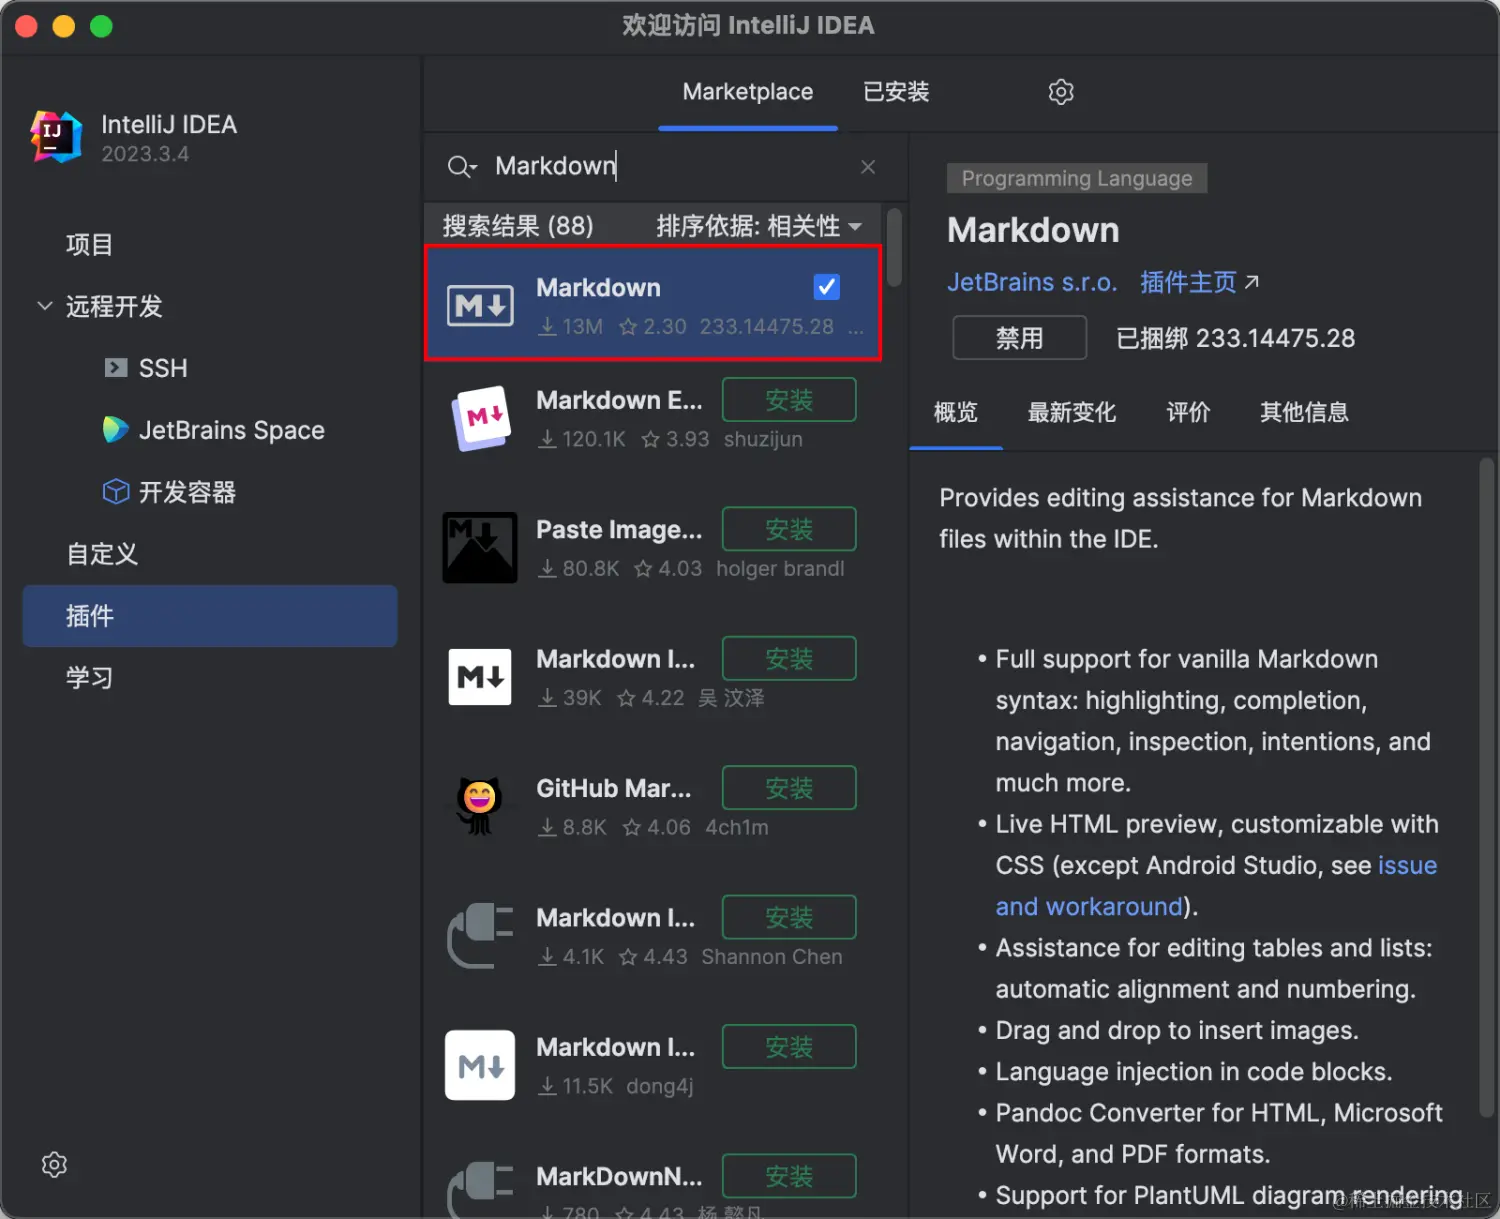Click the Markdown plugin M↓ icon
Screen dimensions: 1500x1219
[480, 305]
